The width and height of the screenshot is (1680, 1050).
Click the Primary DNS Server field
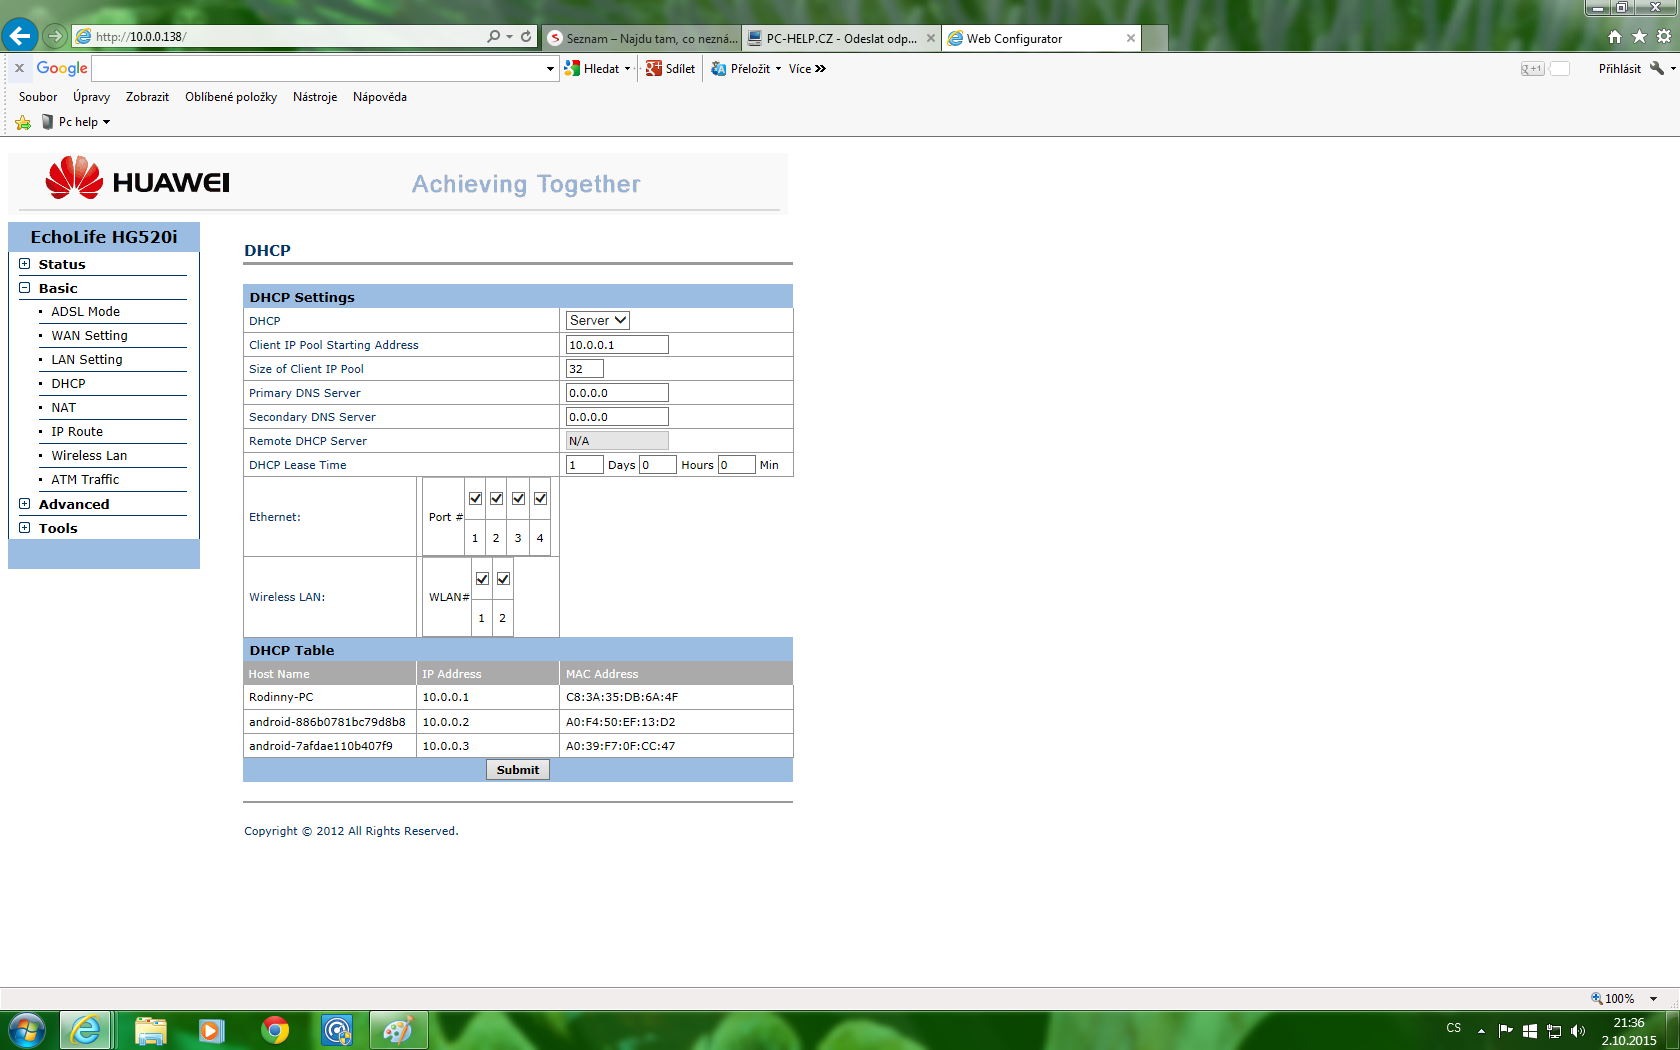point(617,393)
